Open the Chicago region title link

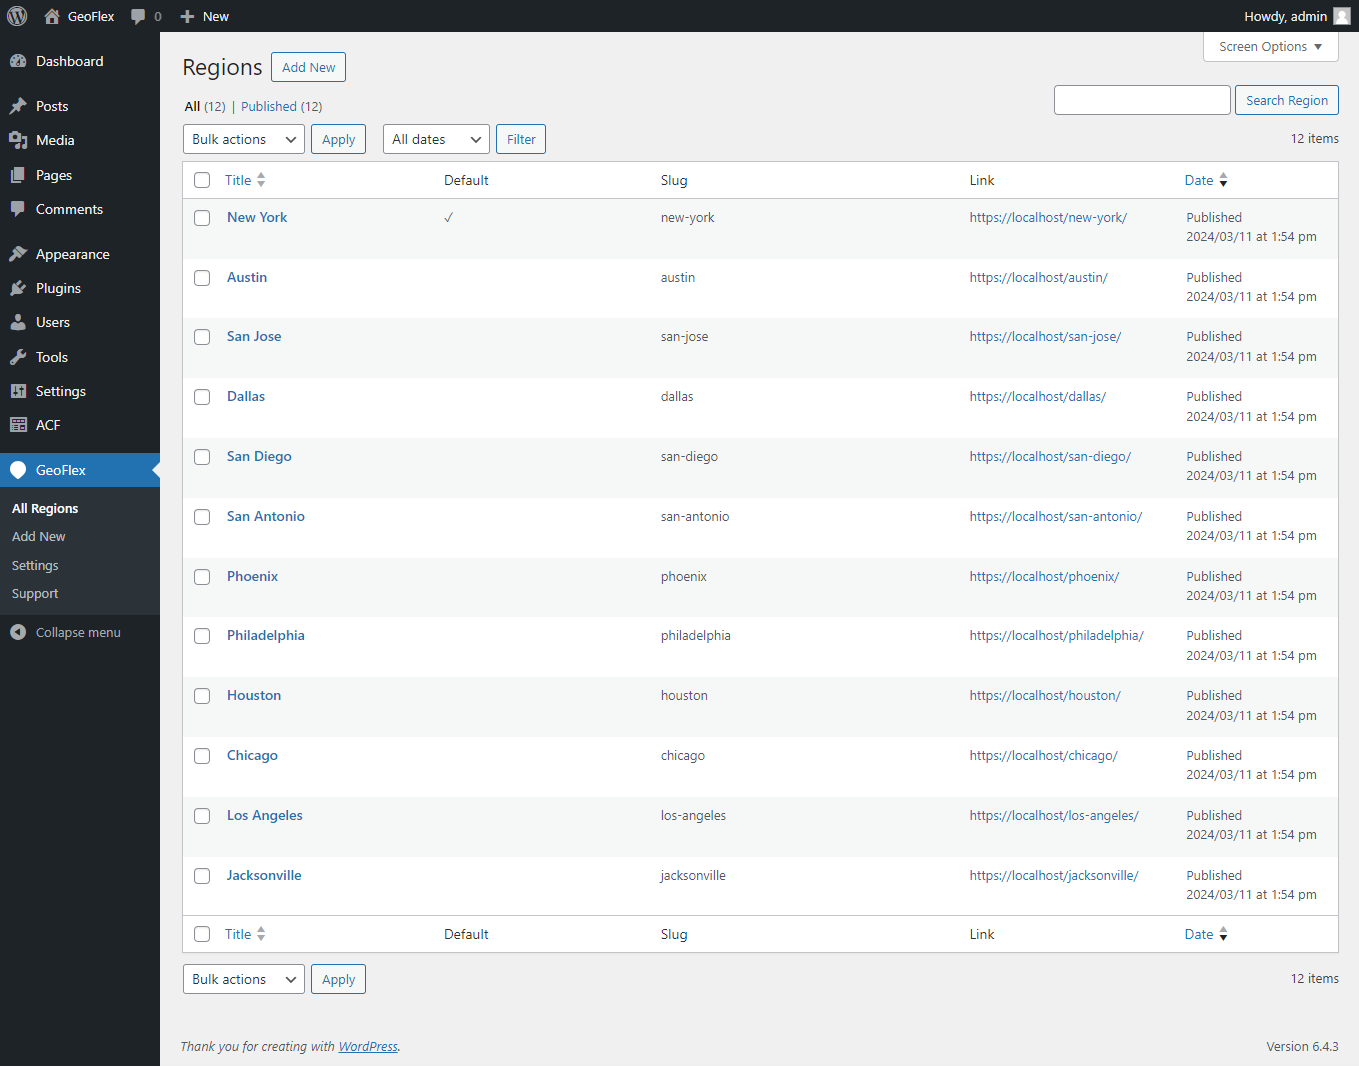click(x=252, y=755)
